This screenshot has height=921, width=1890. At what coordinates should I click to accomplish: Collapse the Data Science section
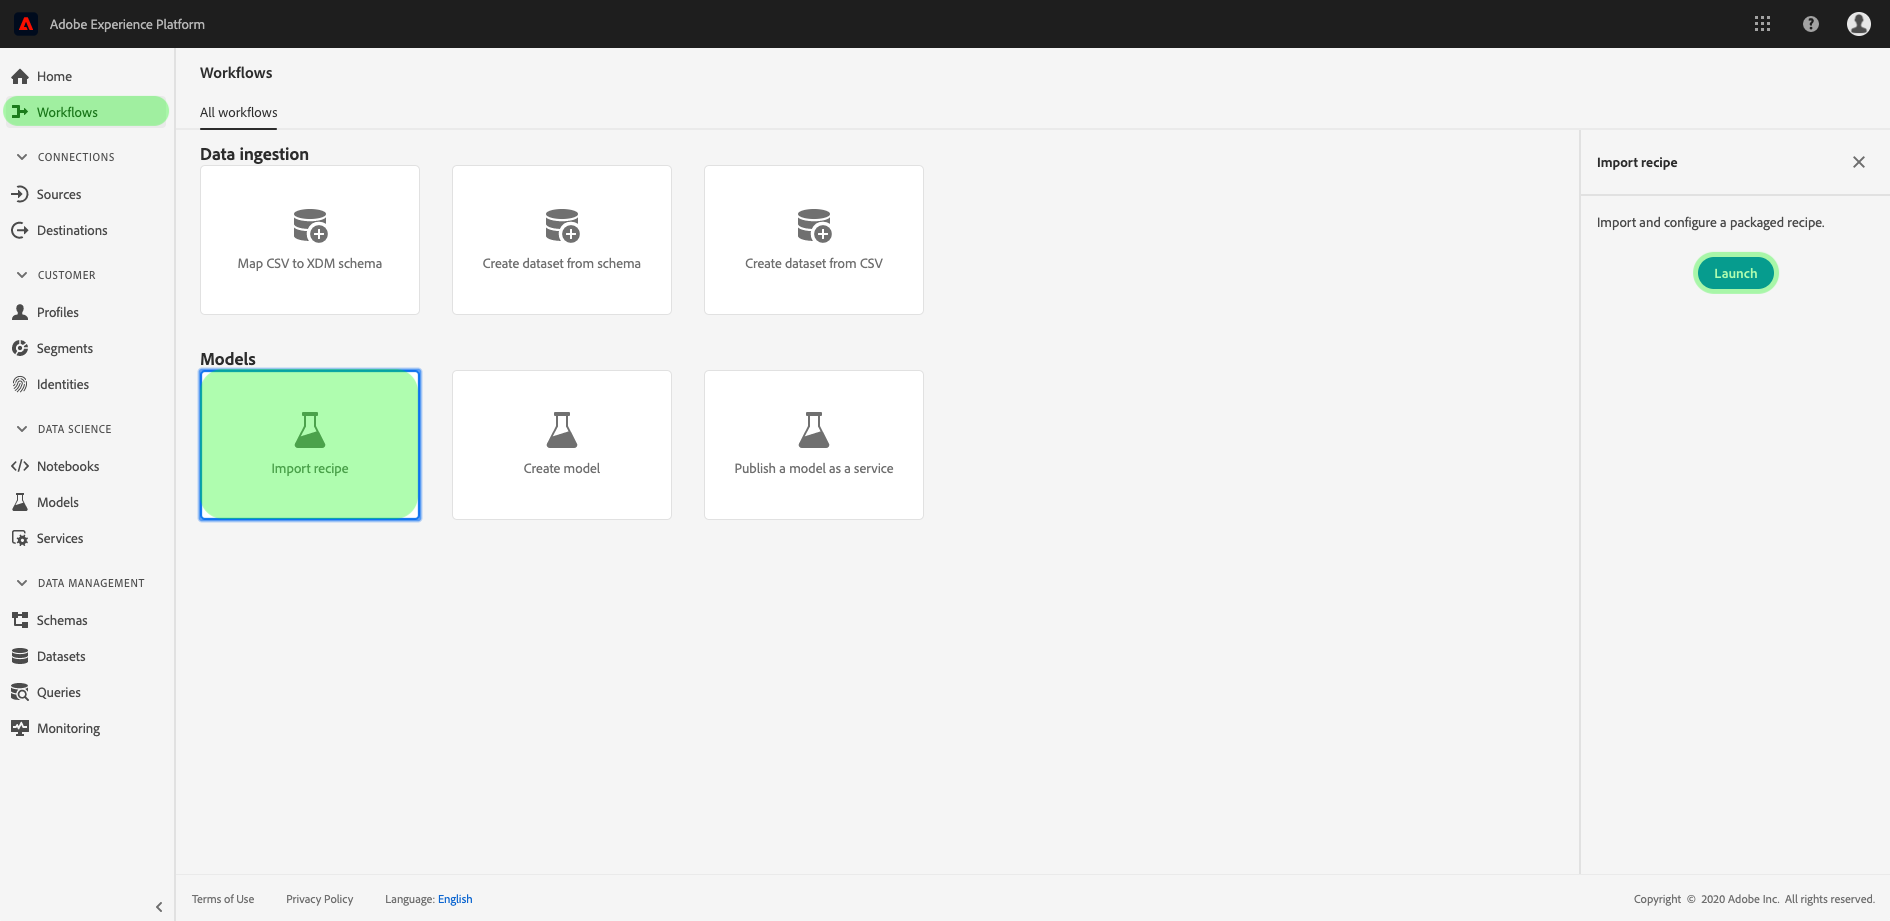pyautogui.click(x=22, y=429)
